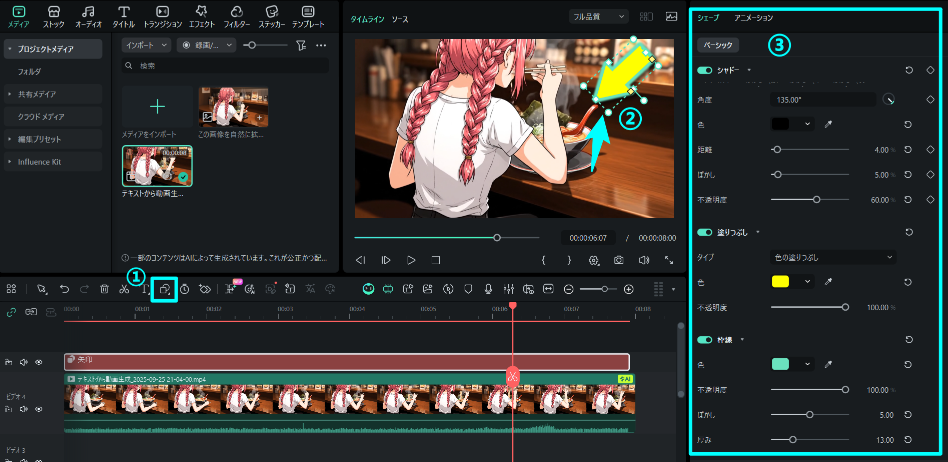Click the media search input field

click(225, 65)
